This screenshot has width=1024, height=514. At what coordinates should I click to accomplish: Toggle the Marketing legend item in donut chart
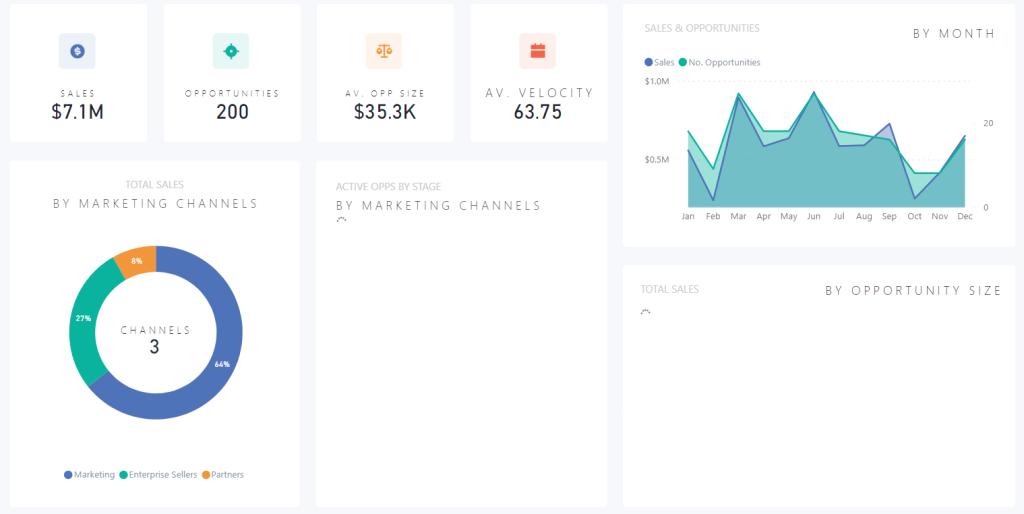90,475
